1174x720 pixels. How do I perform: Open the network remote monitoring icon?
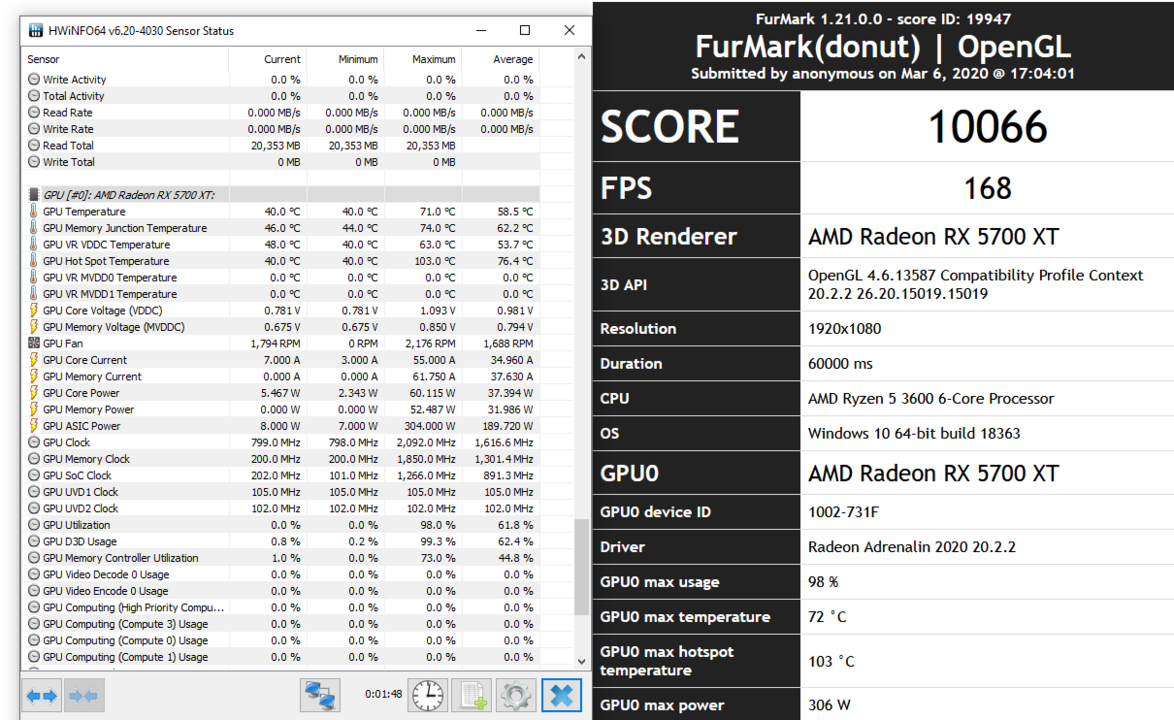320,696
